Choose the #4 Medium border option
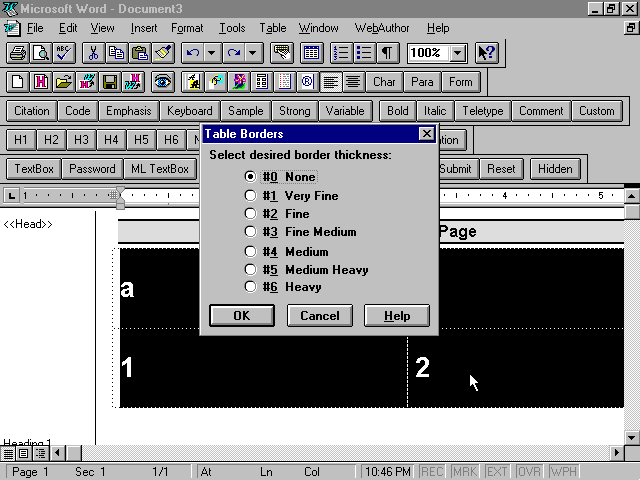640x480 pixels. [x=251, y=252]
